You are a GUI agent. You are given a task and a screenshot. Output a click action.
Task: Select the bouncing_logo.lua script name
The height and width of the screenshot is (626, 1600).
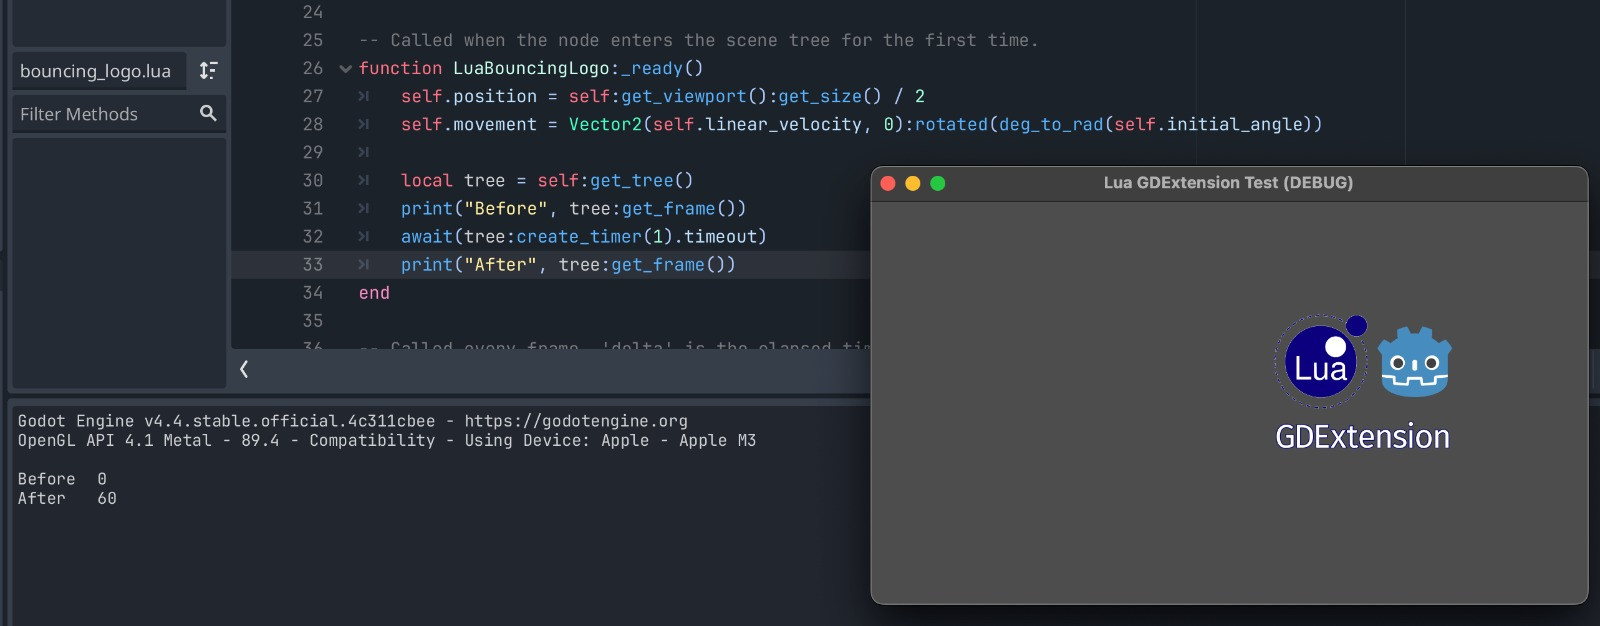(96, 71)
